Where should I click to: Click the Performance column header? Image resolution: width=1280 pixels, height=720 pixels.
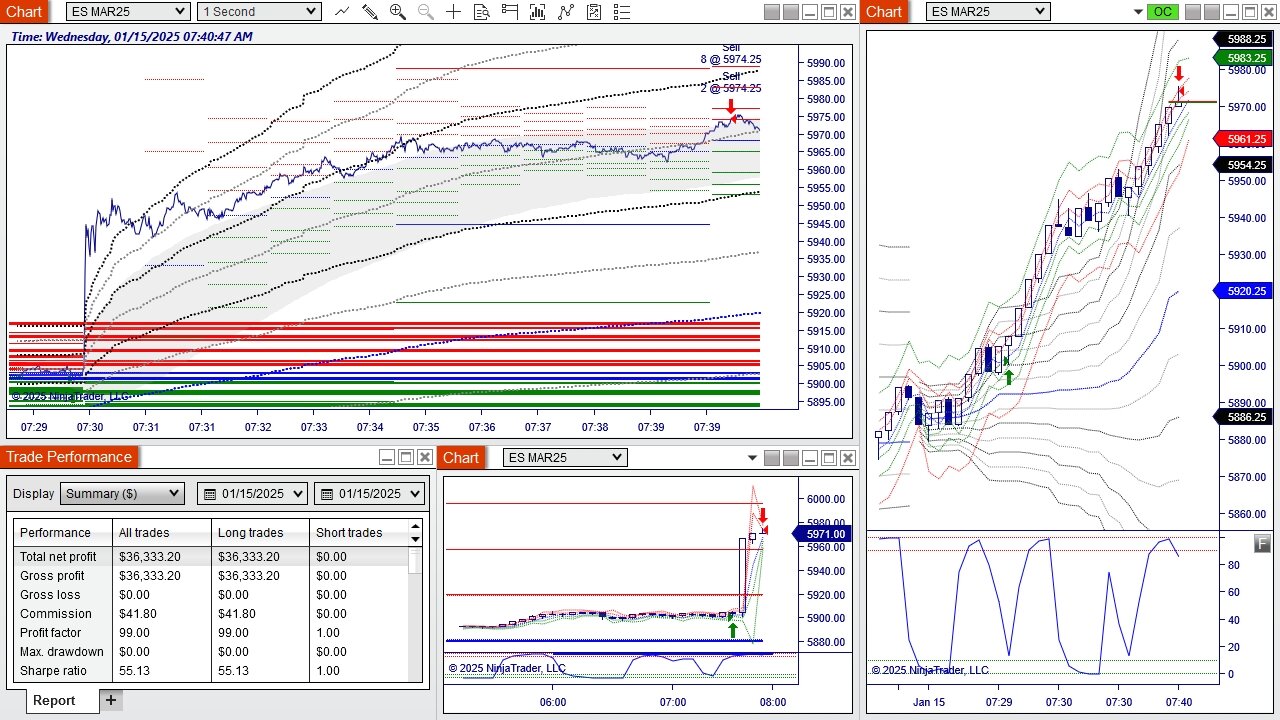pyautogui.click(x=62, y=532)
